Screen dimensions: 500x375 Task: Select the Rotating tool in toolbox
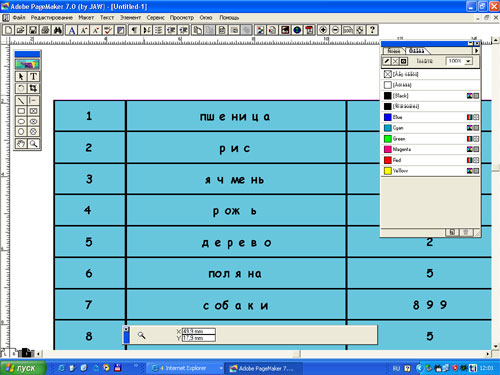21,88
